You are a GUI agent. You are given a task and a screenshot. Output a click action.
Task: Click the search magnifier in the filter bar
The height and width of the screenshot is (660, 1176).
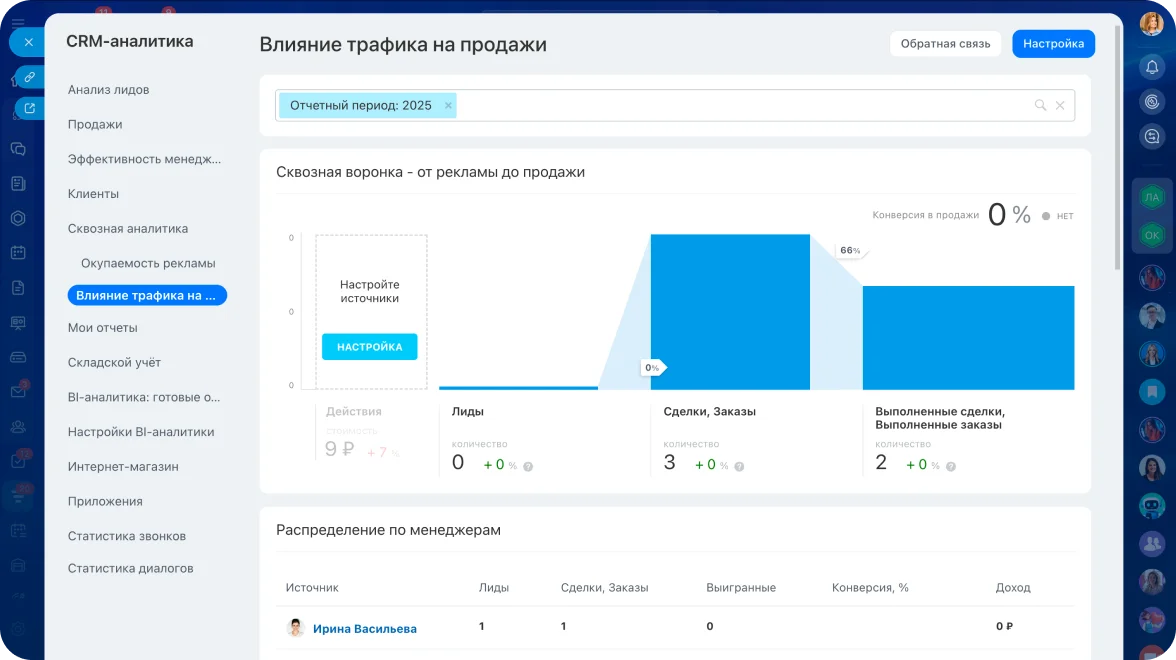coord(1042,104)
